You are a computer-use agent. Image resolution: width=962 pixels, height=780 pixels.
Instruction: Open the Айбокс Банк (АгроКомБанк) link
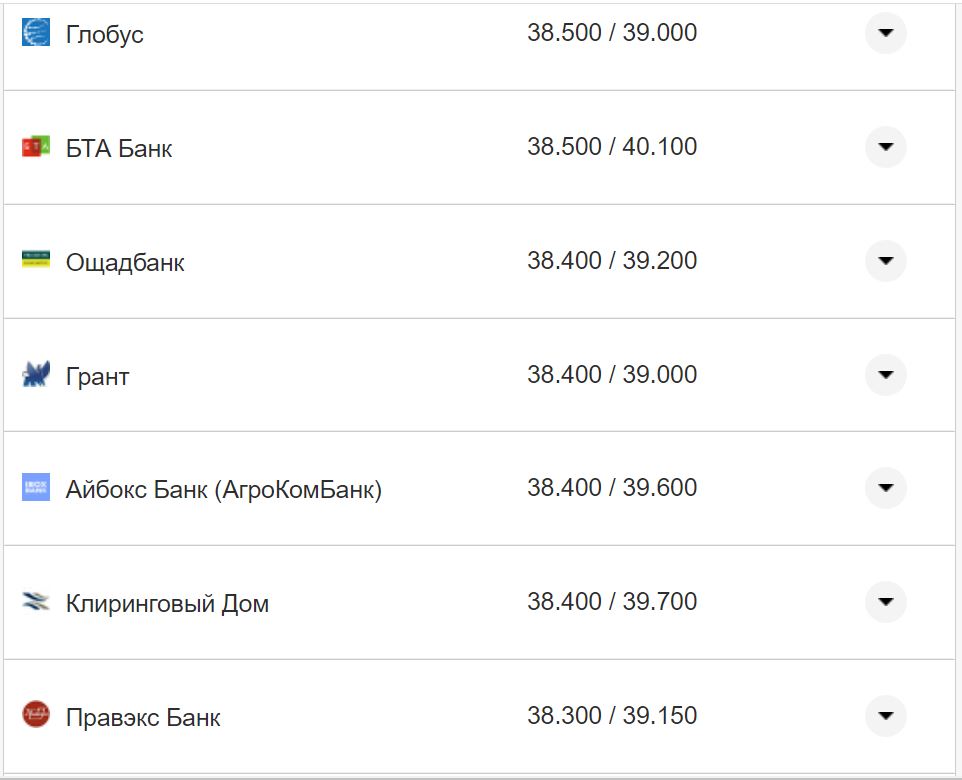[x=223, y=490]
